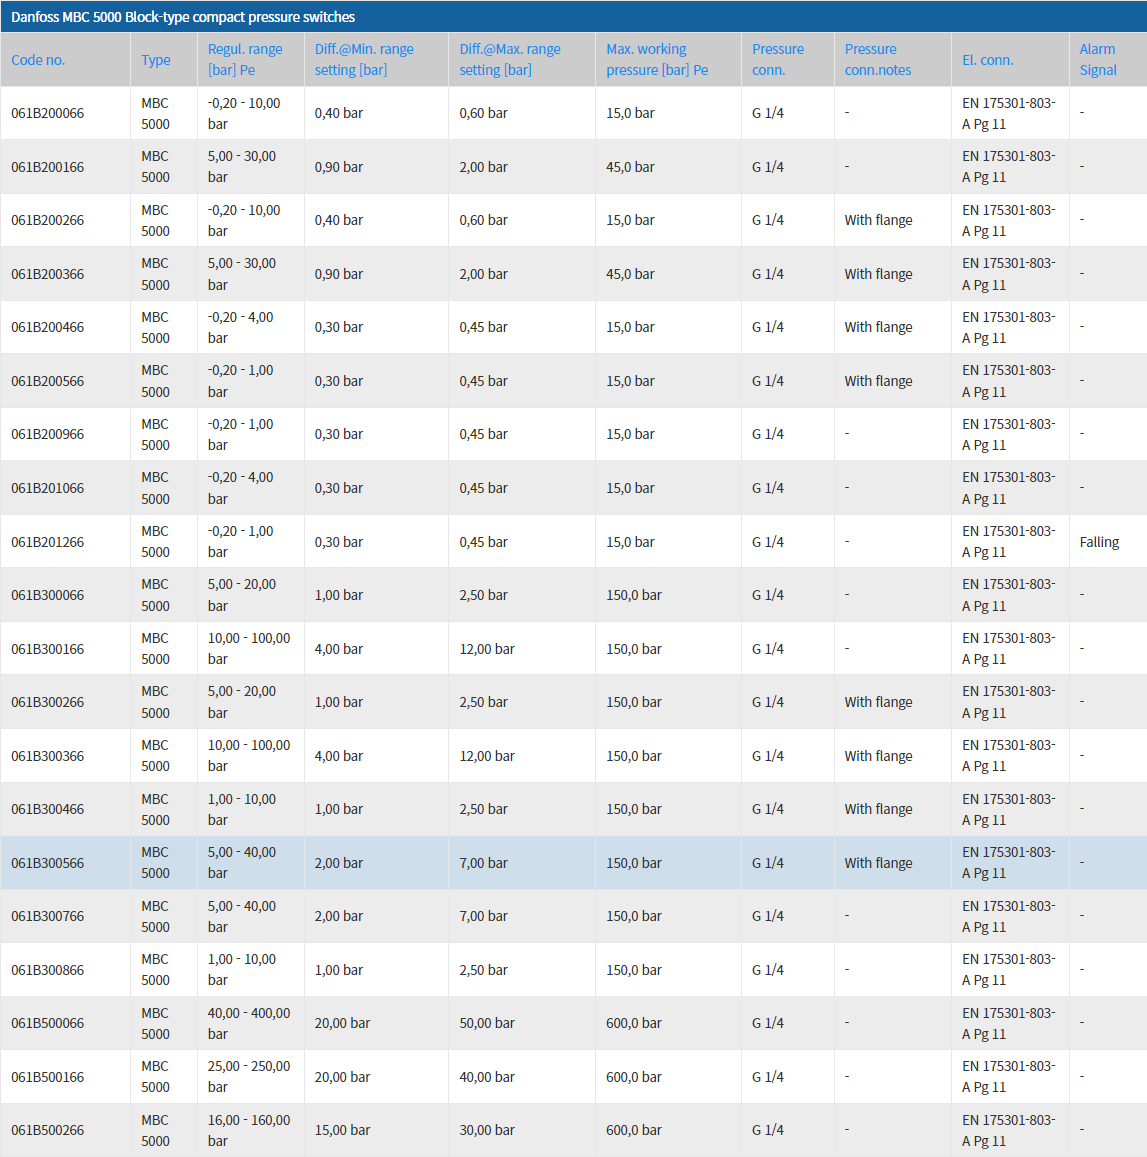Select code number 061B500166
The width and height of the screenshot is (1147, 1157).
click(x=47, y=1077)
